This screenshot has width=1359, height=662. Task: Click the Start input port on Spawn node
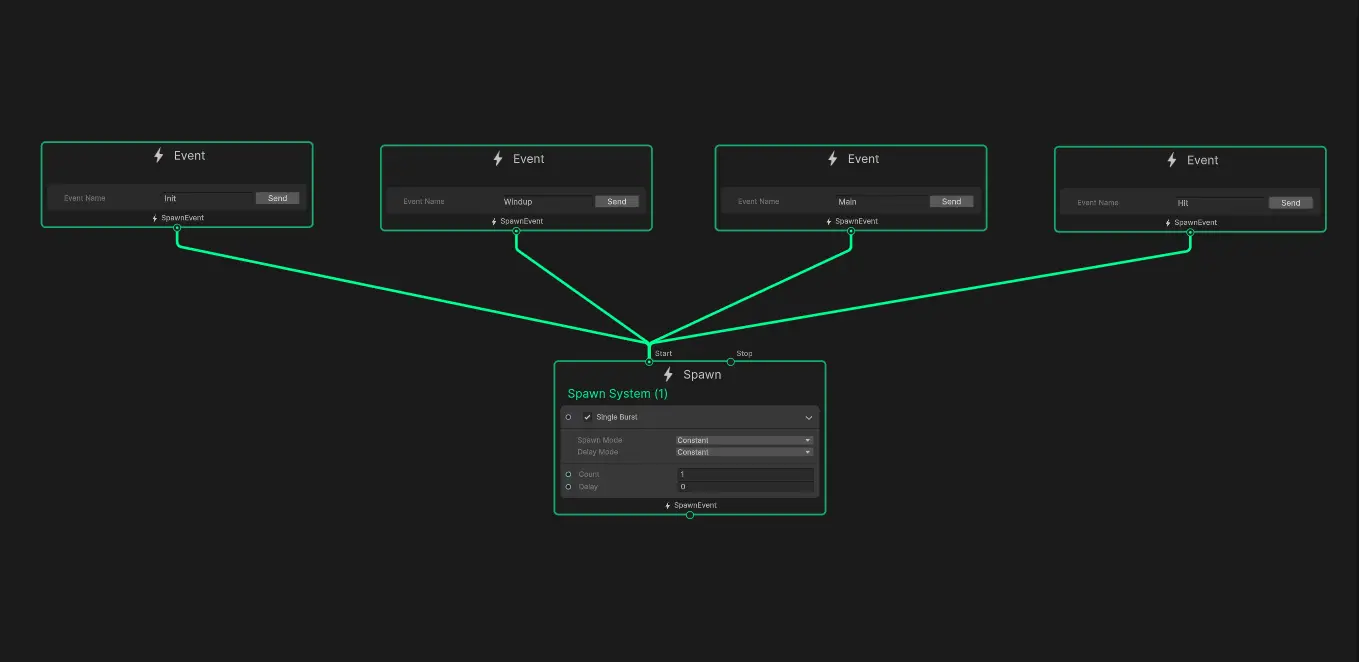(x=649, y=362)
